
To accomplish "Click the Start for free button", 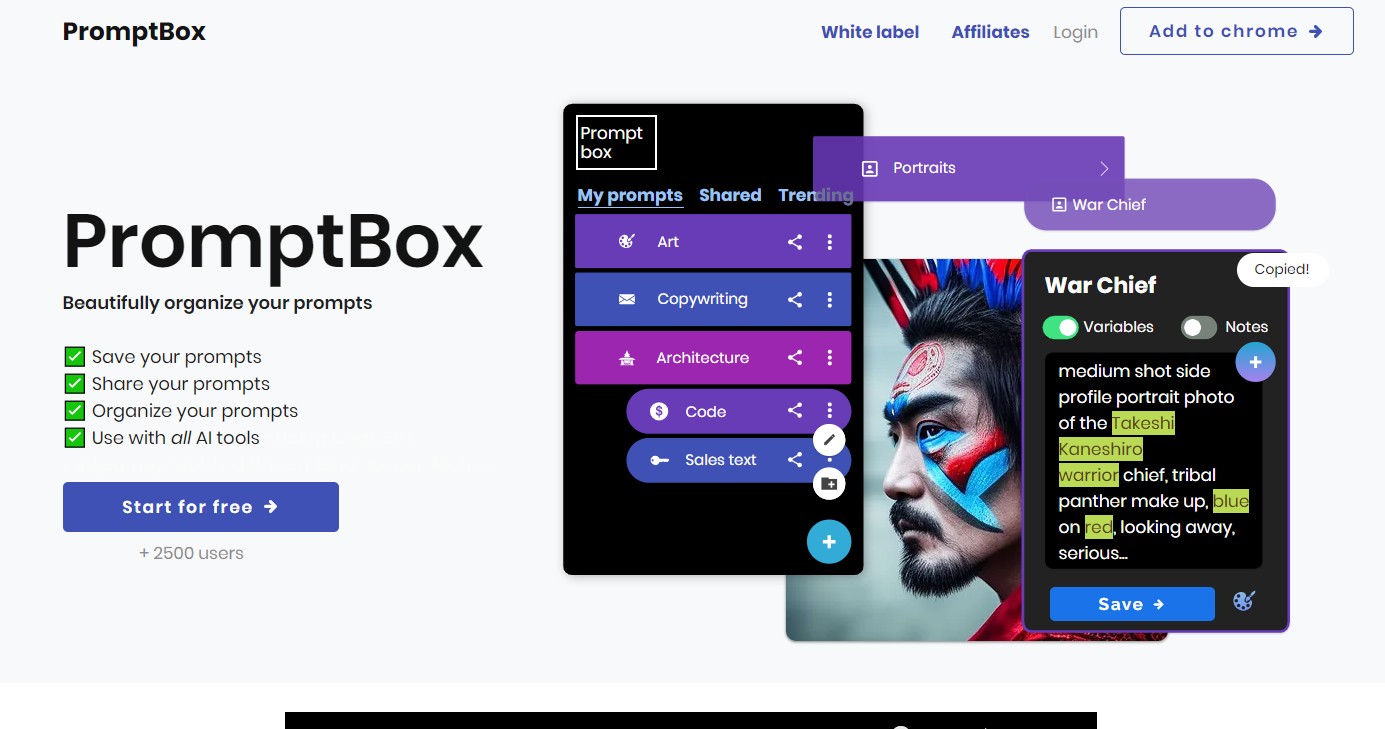I will (201, 507).
